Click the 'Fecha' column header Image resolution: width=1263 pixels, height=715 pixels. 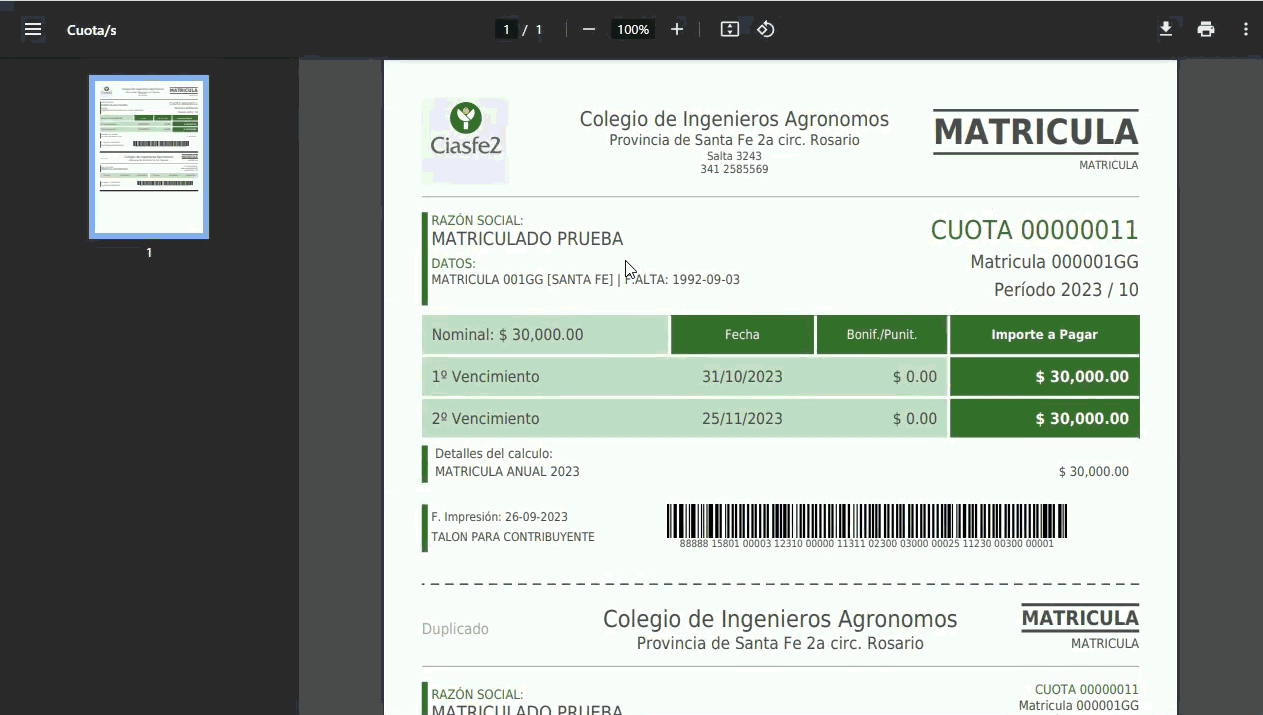tap(742, 335)
